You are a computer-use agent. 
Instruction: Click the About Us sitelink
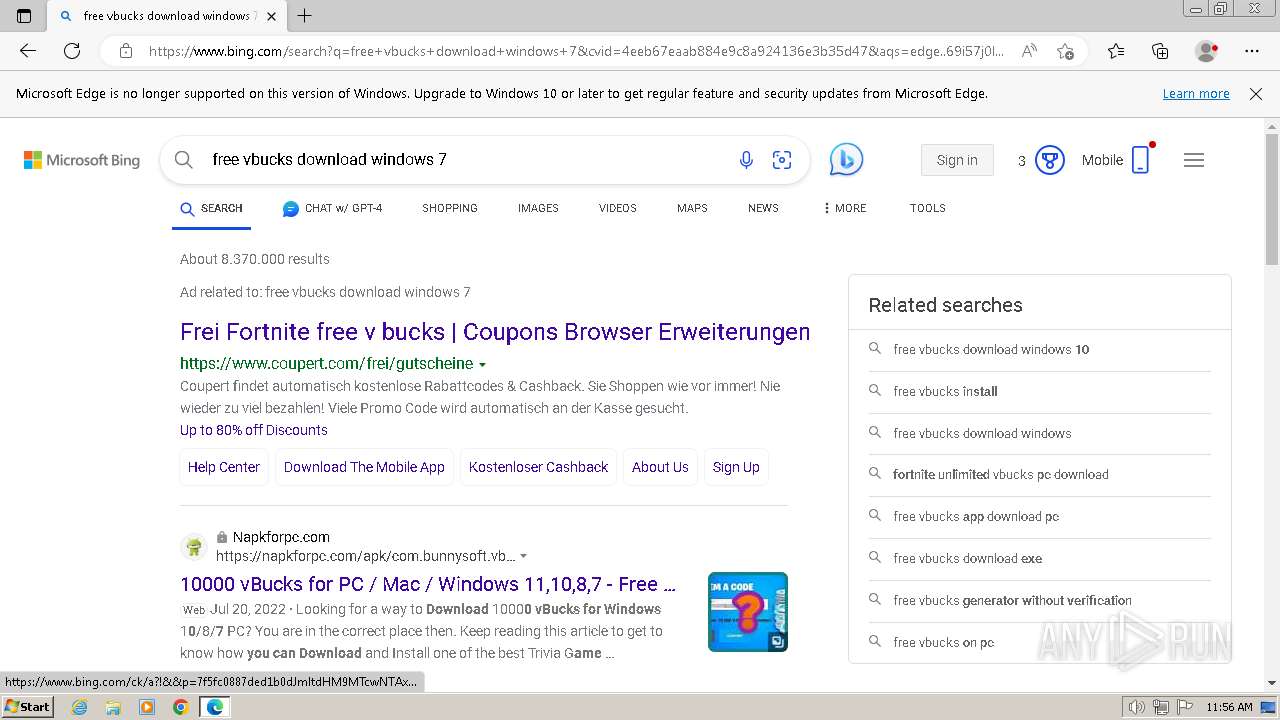coord(660,467)
